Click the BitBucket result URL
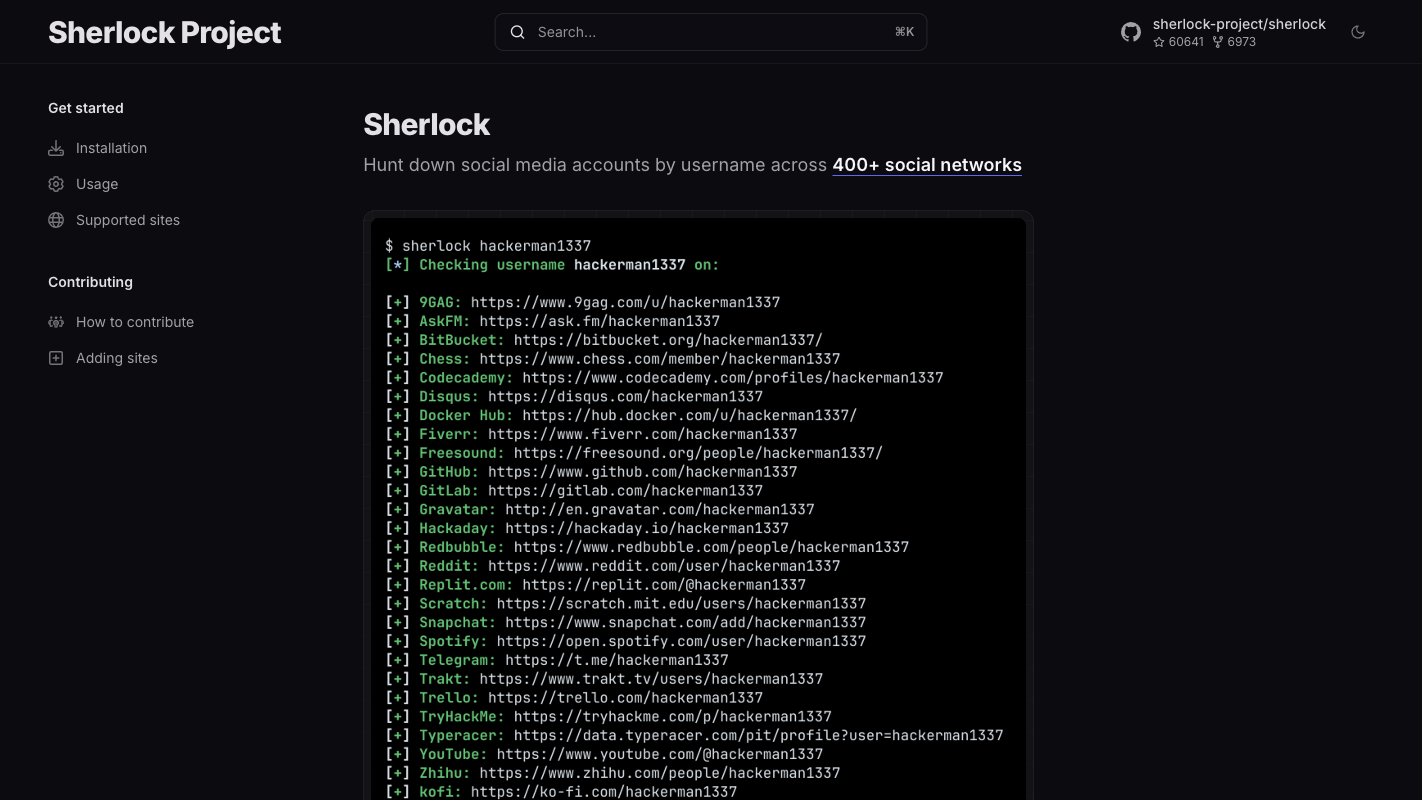Image resolution: width=1422 pixels, height=800 pixels. click(668, 340)
